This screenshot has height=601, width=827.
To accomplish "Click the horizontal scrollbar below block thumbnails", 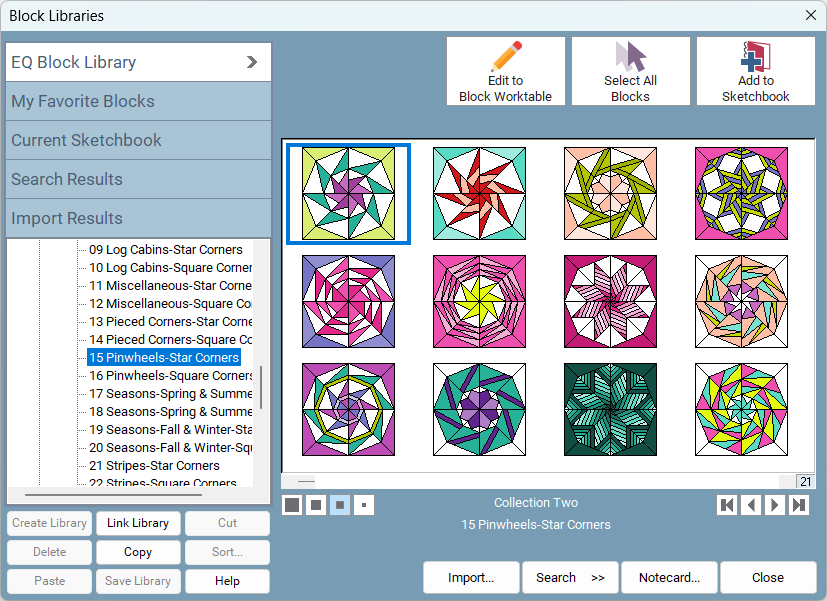I will pyautogui.click(x=540, y=481).
